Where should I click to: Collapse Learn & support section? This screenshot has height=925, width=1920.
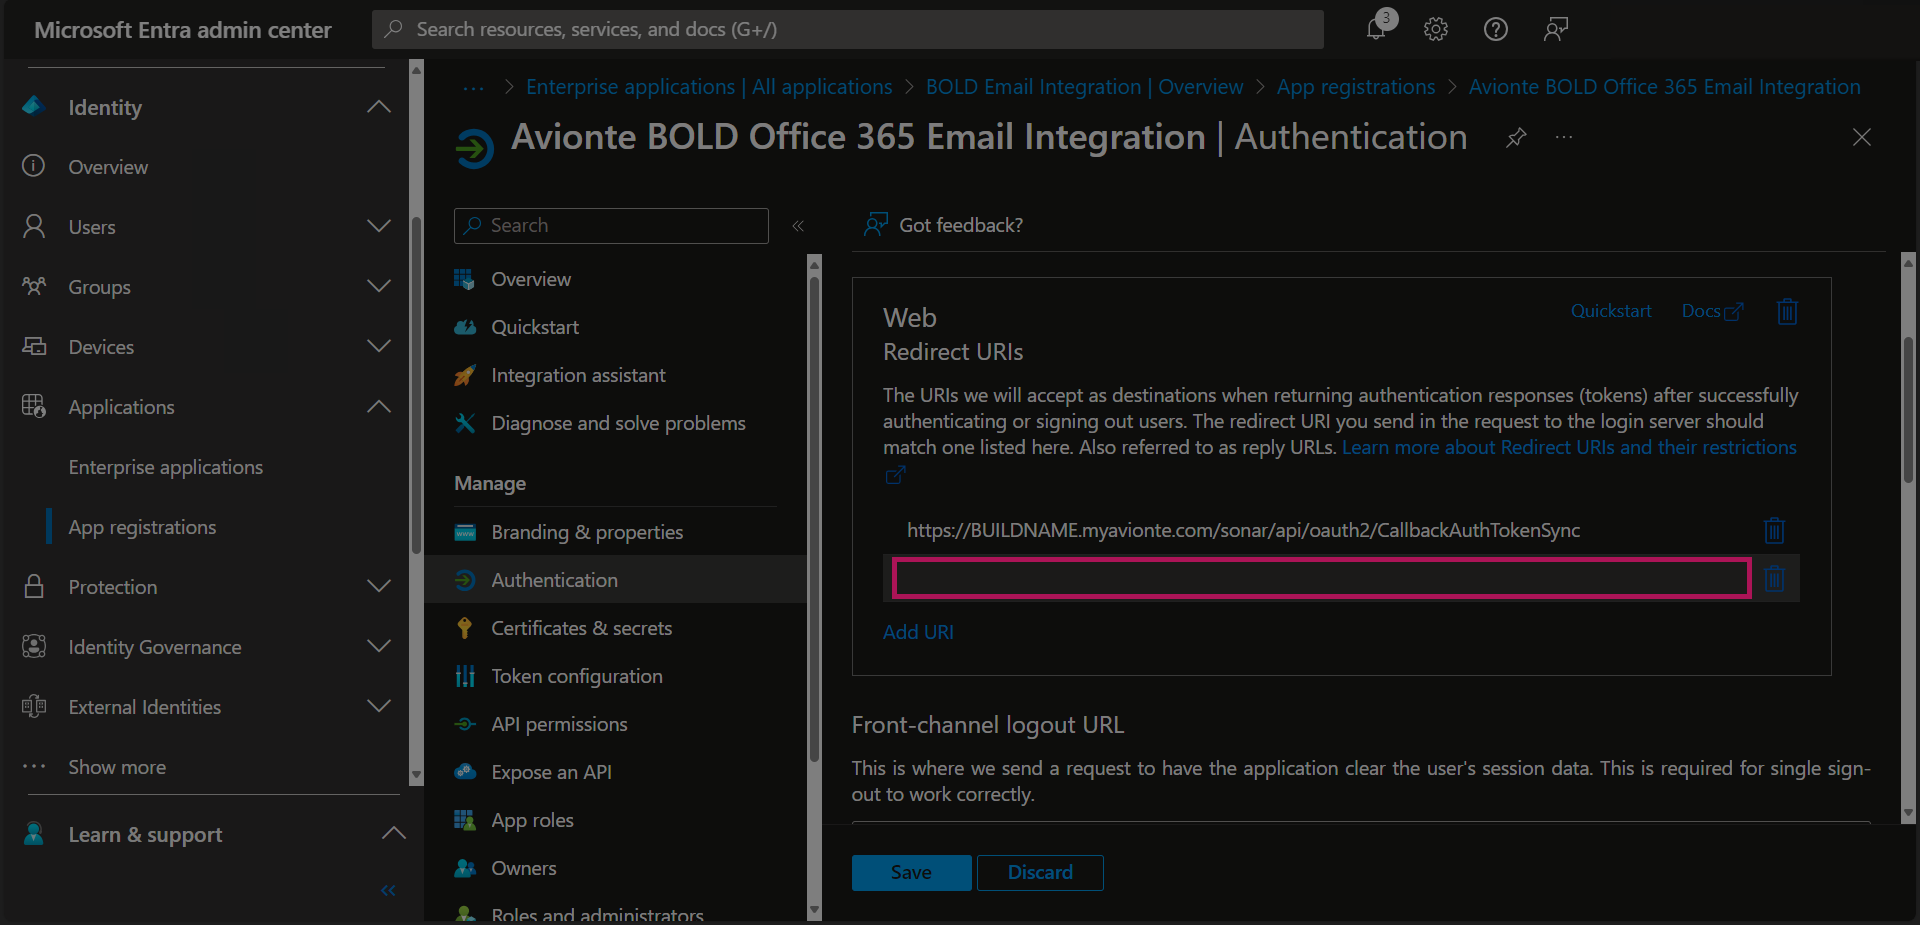(x=394, y=834)
